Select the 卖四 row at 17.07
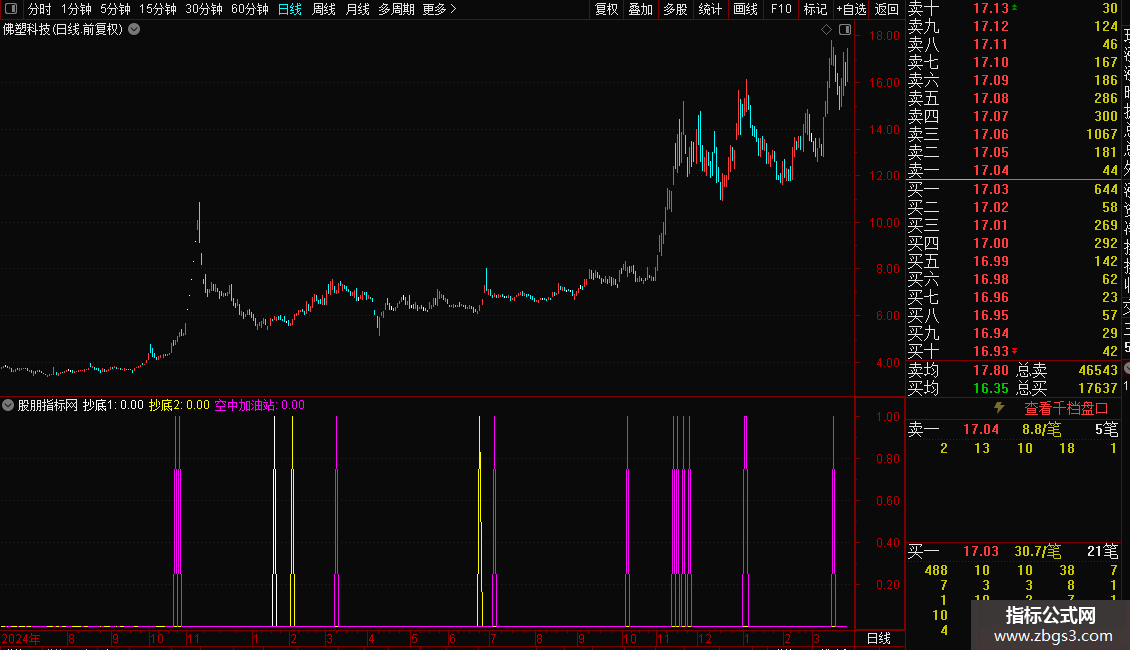Screen dimensions: 1130x650 [x=1013, y=116]
